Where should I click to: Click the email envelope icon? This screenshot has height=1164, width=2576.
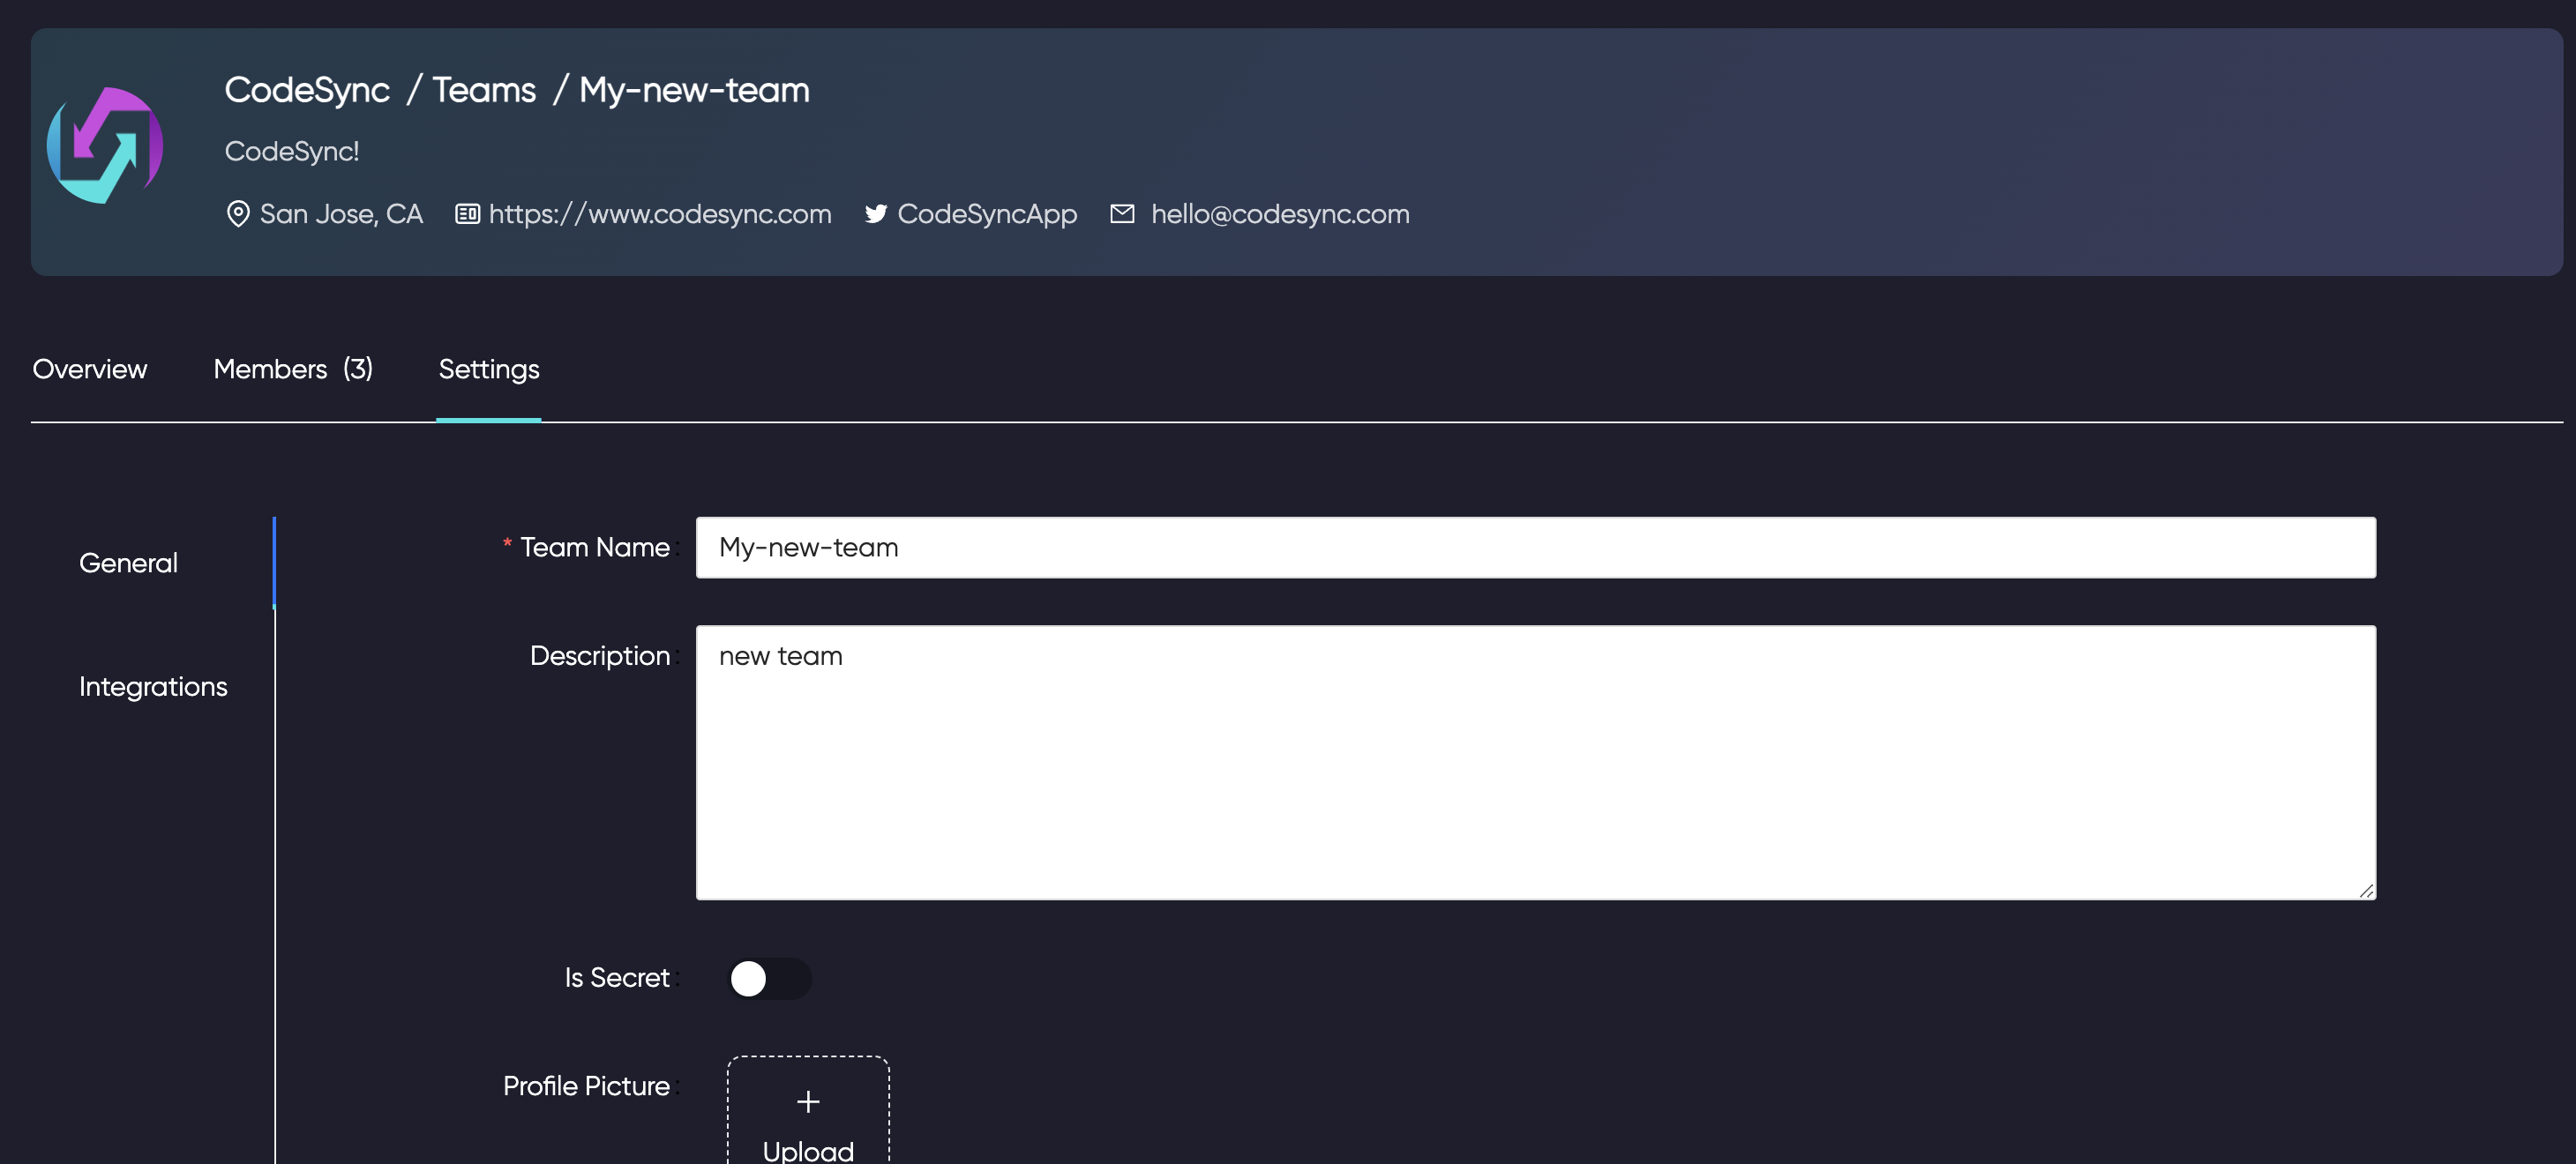[1122, 214]
